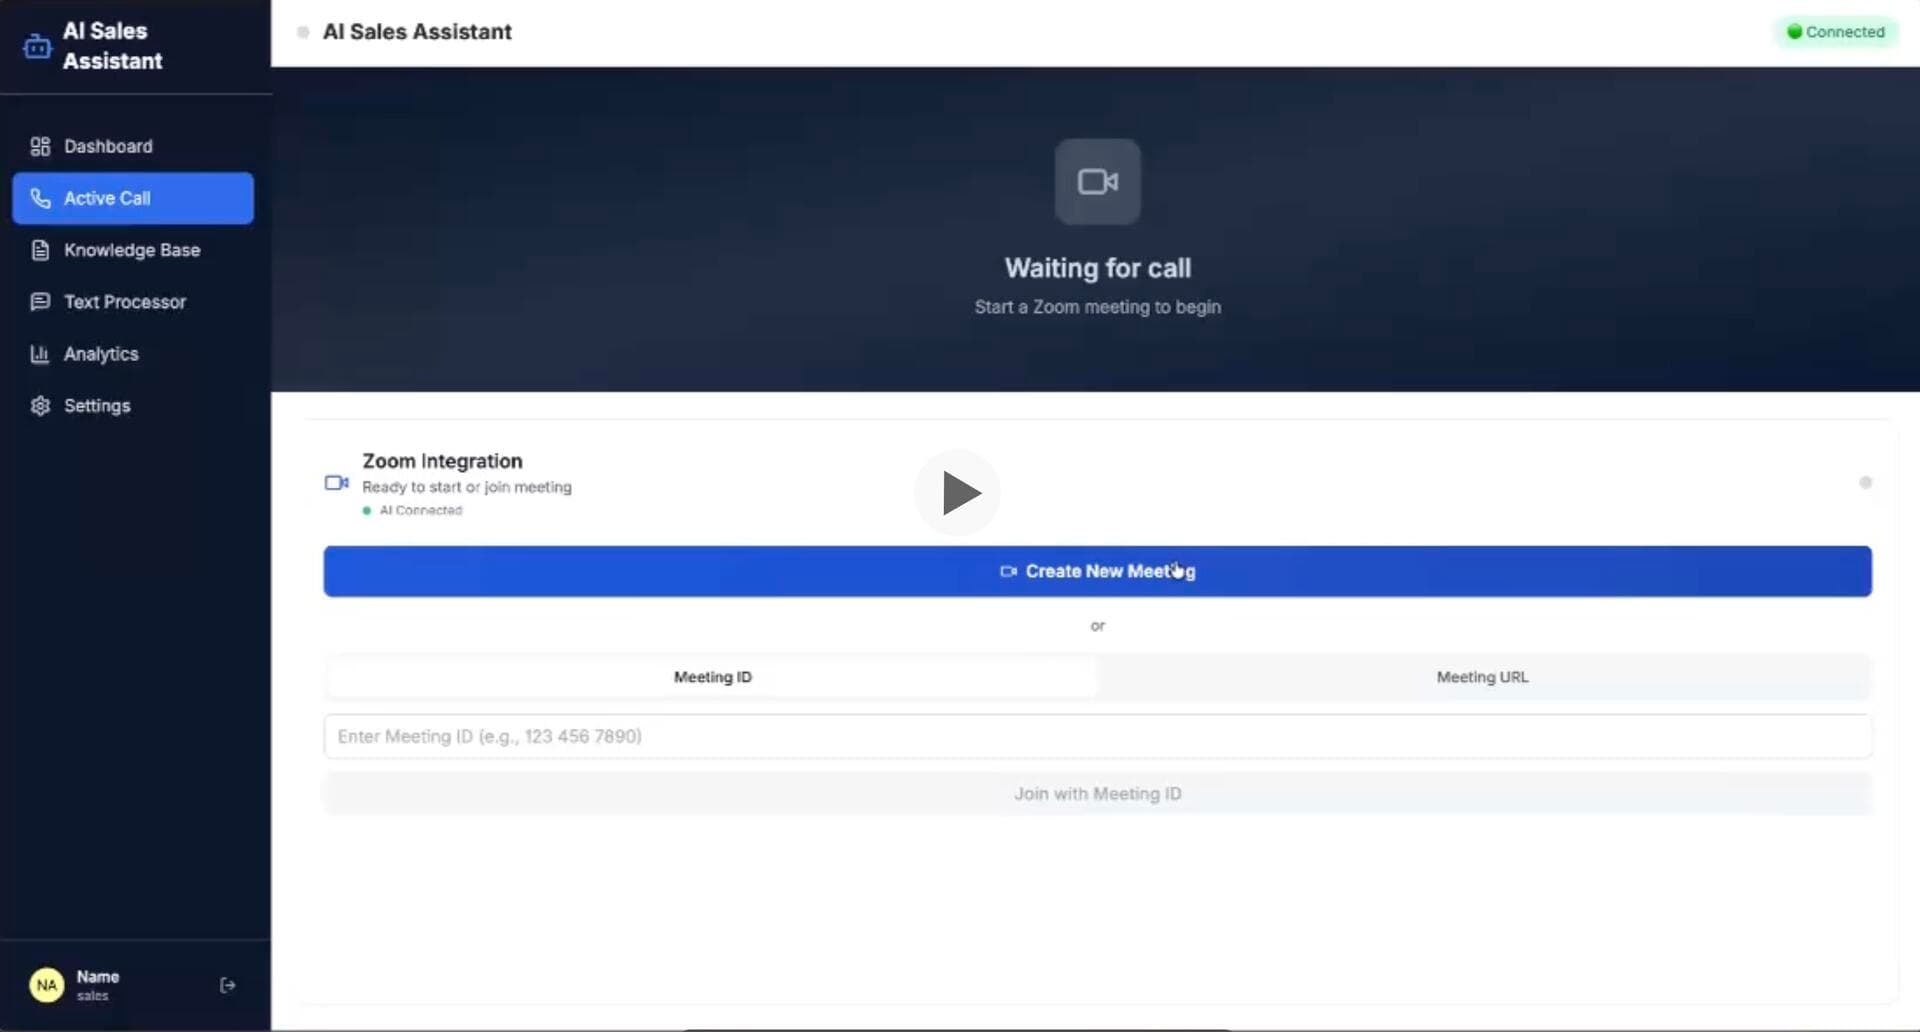1920x1032 pixels.
Task: Click the Join with Meeting ID button
Action: pyautogui.click(x=1097, y=793)
